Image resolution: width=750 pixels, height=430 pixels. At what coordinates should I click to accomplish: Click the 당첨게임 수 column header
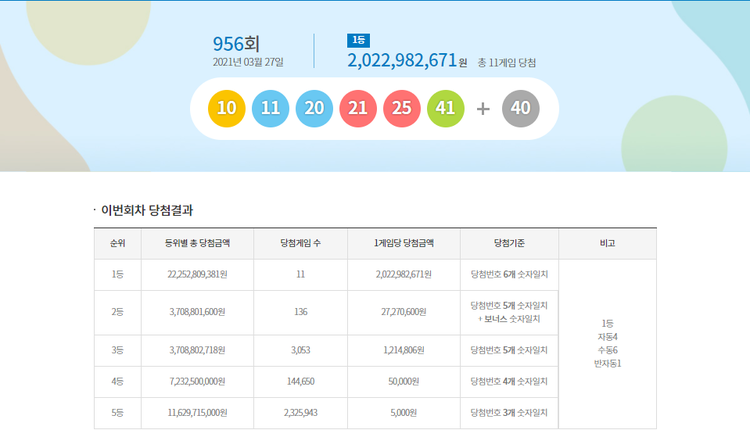(300, 243)
